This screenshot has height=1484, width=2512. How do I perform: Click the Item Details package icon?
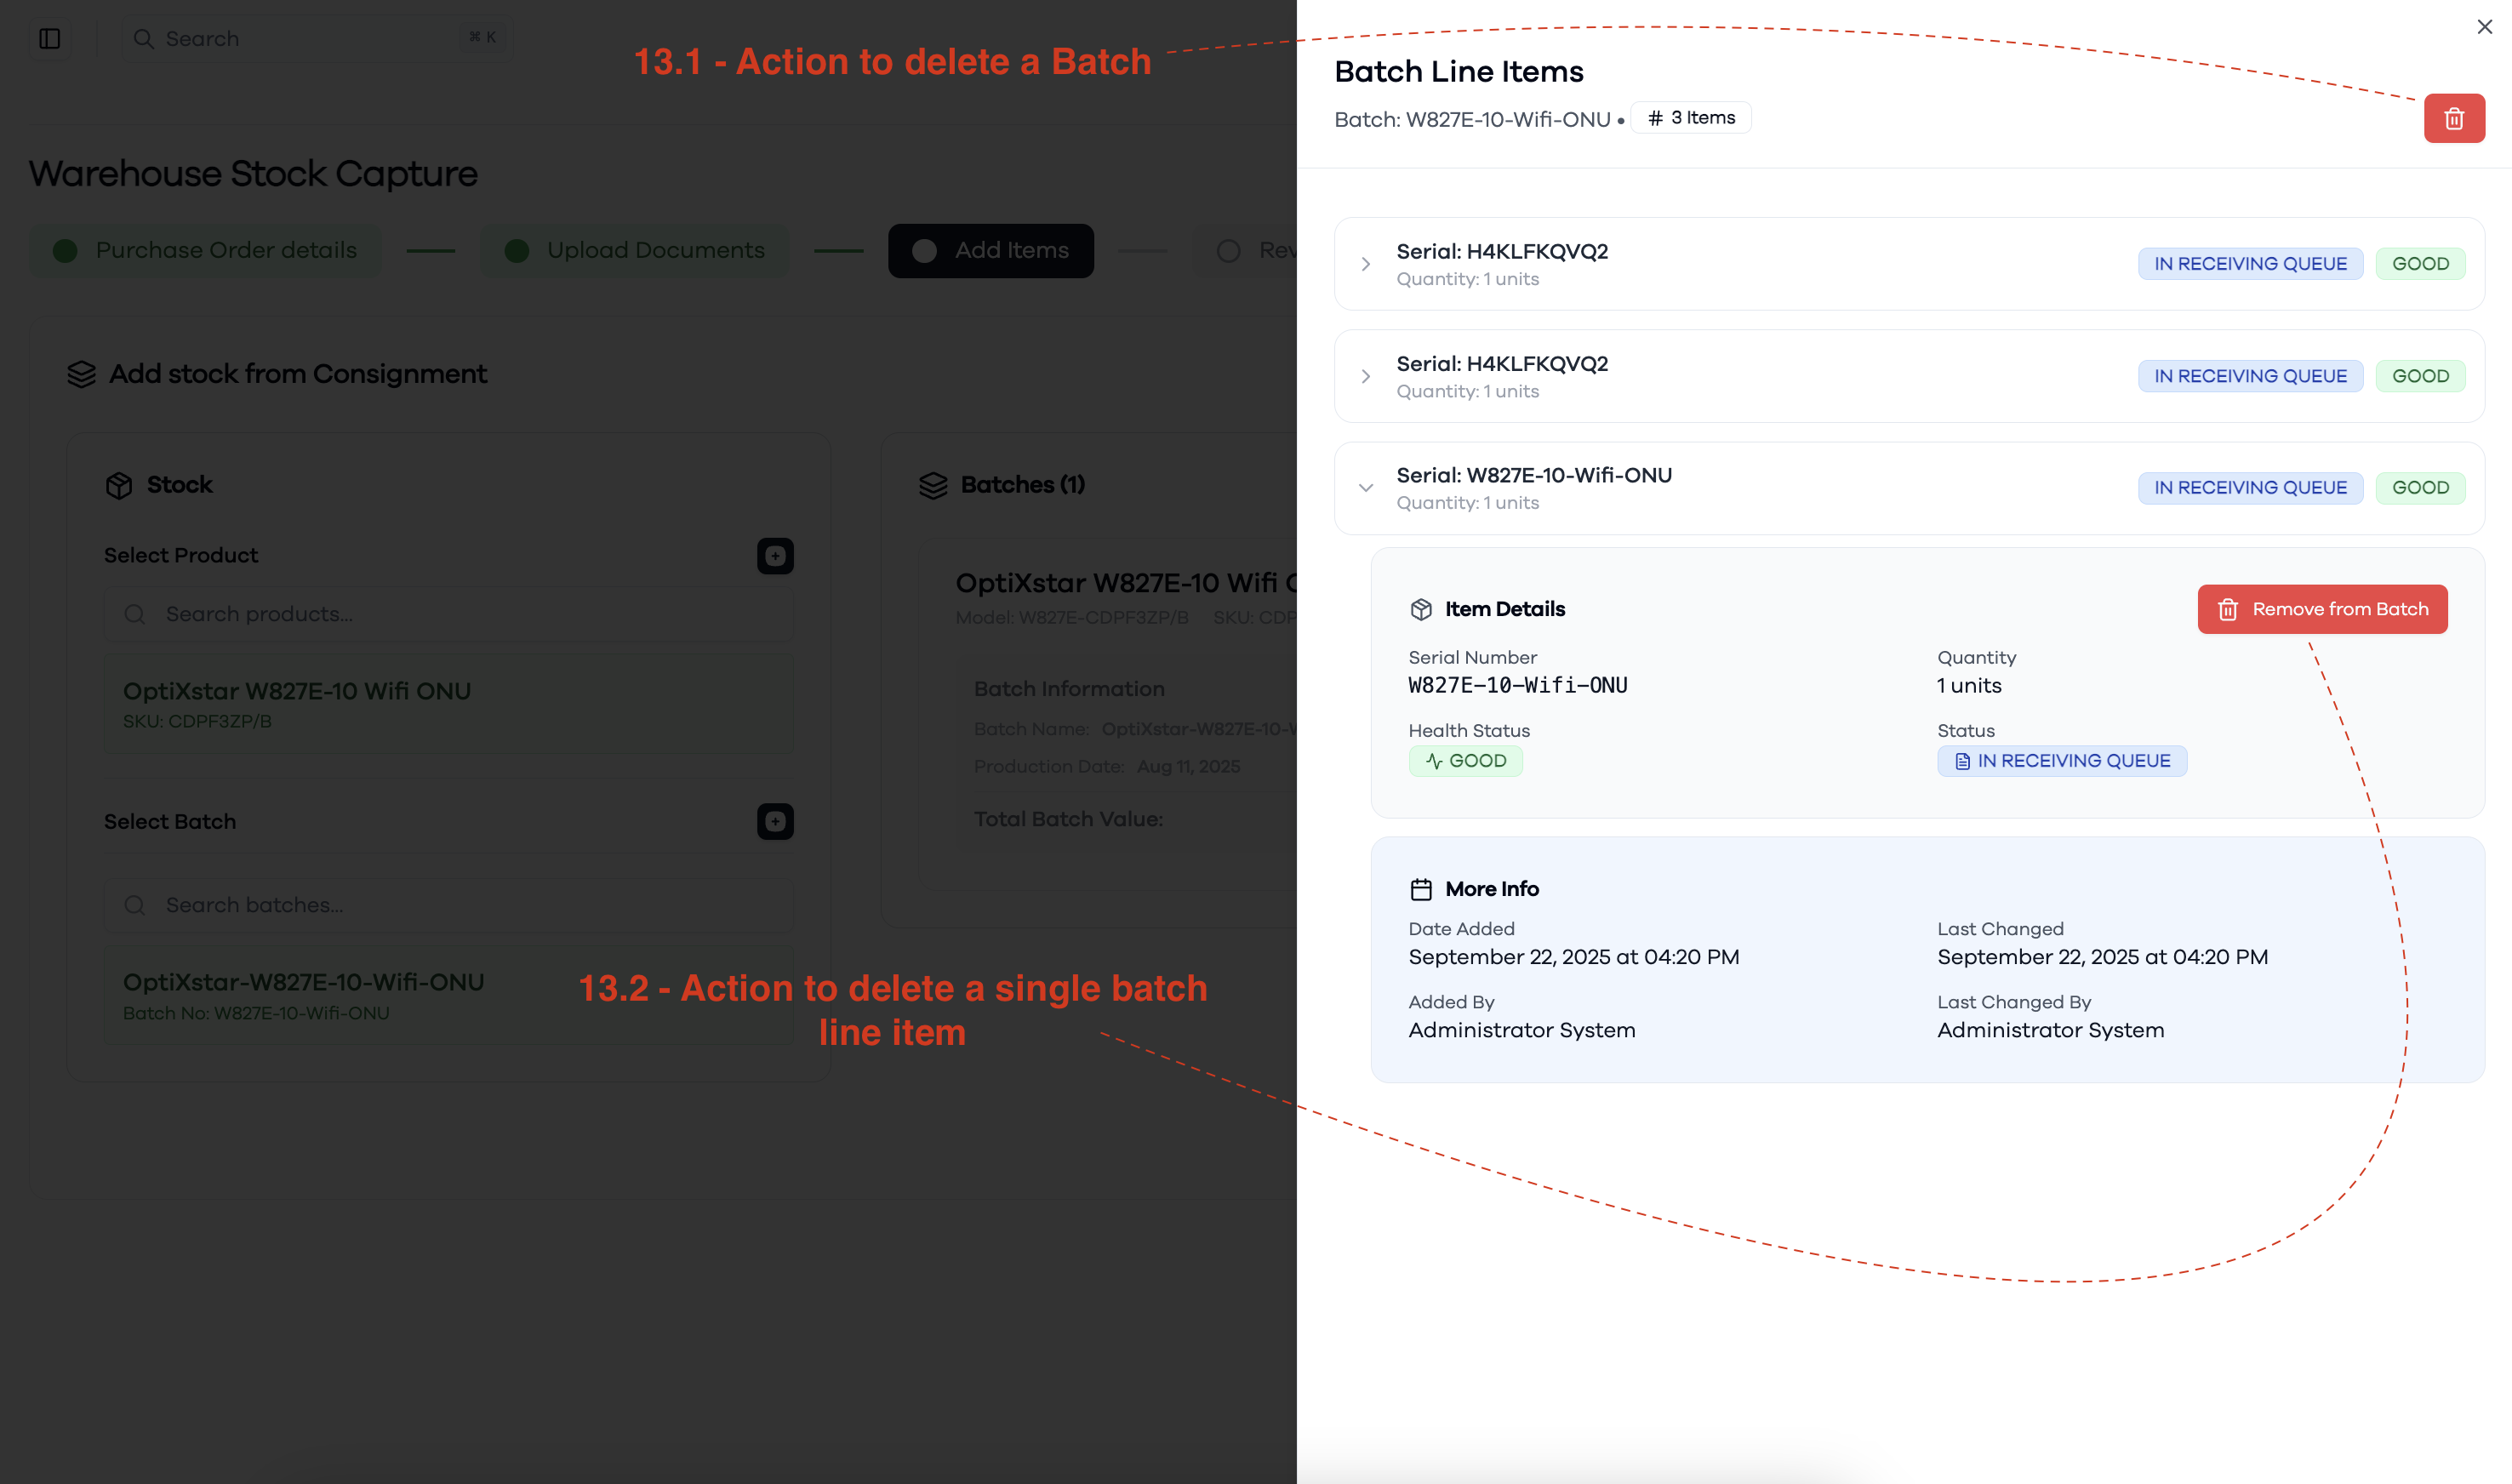(x=1420, y=609)
